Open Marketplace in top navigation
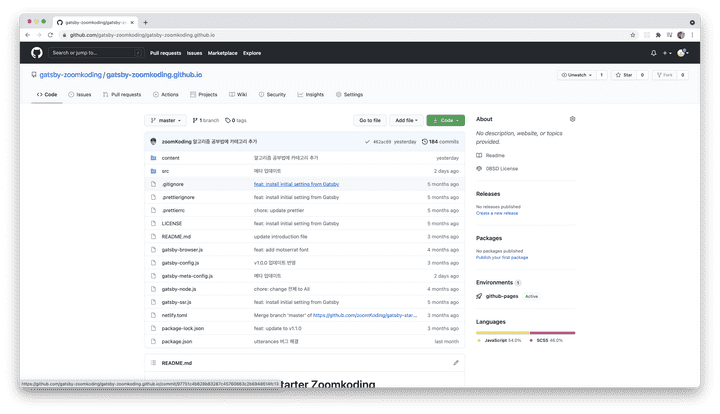 coord(223,53)
